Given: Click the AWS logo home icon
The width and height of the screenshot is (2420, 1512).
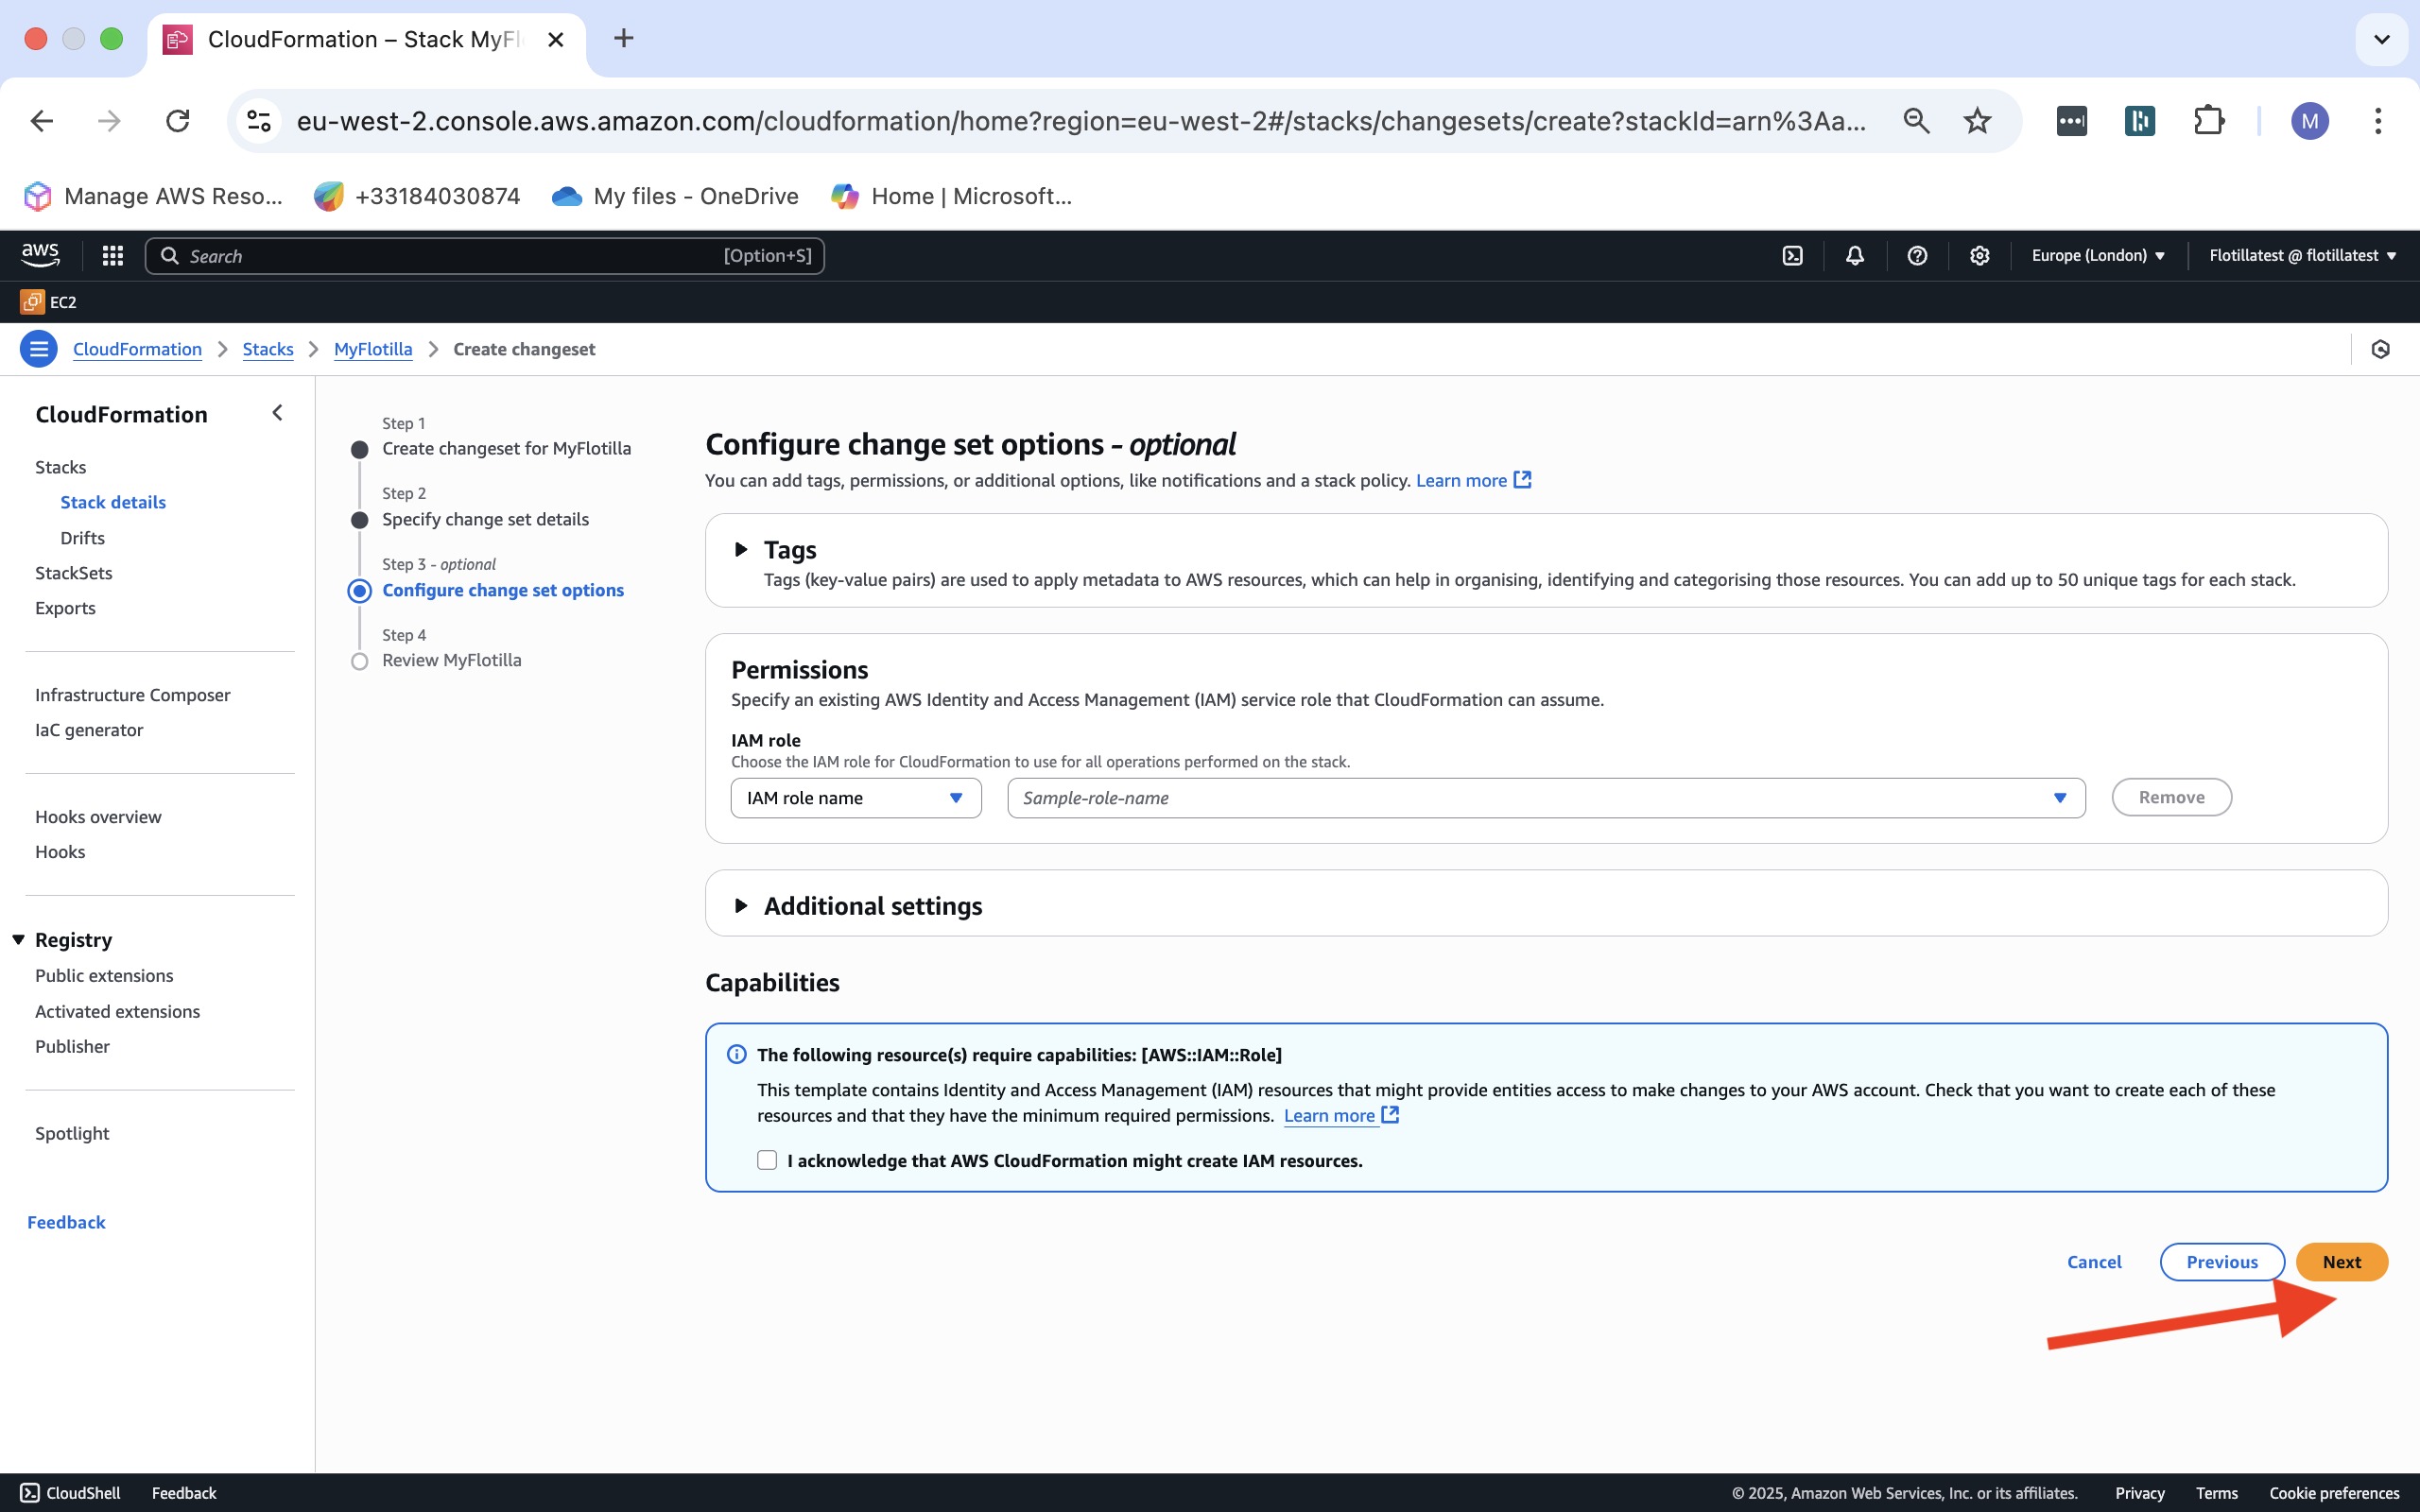Looking at the screenshot, I should [40, 255].
